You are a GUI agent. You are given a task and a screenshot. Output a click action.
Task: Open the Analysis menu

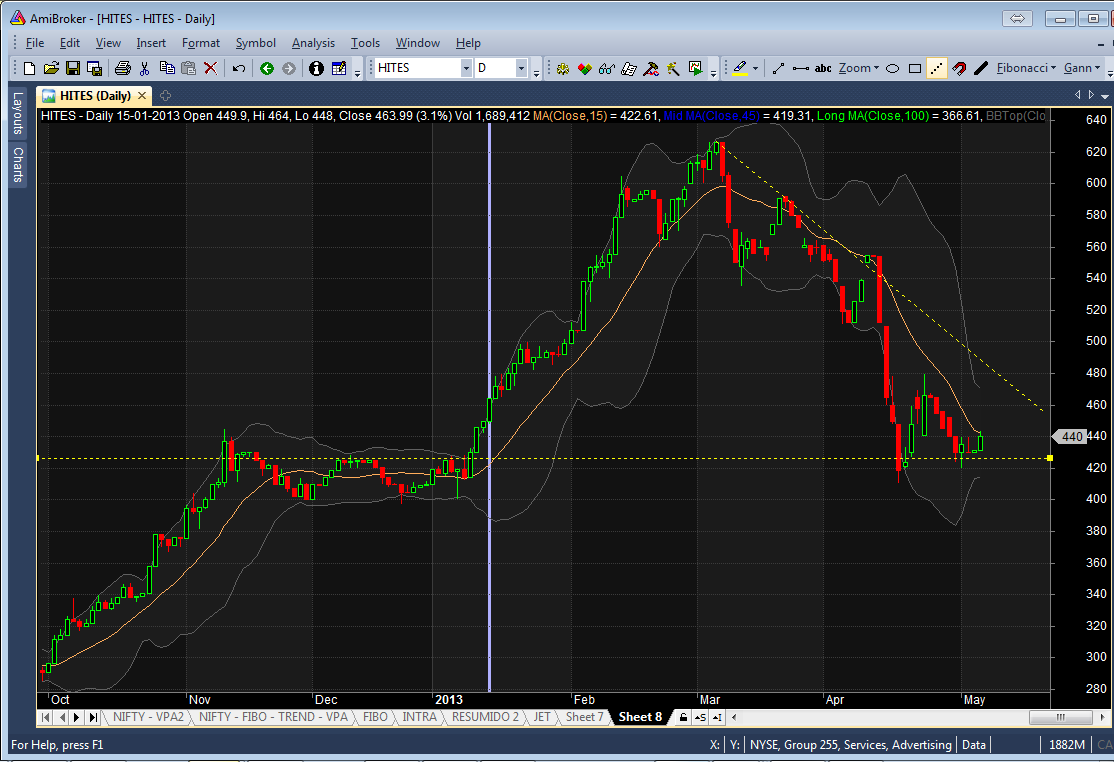tap(313, 43)
